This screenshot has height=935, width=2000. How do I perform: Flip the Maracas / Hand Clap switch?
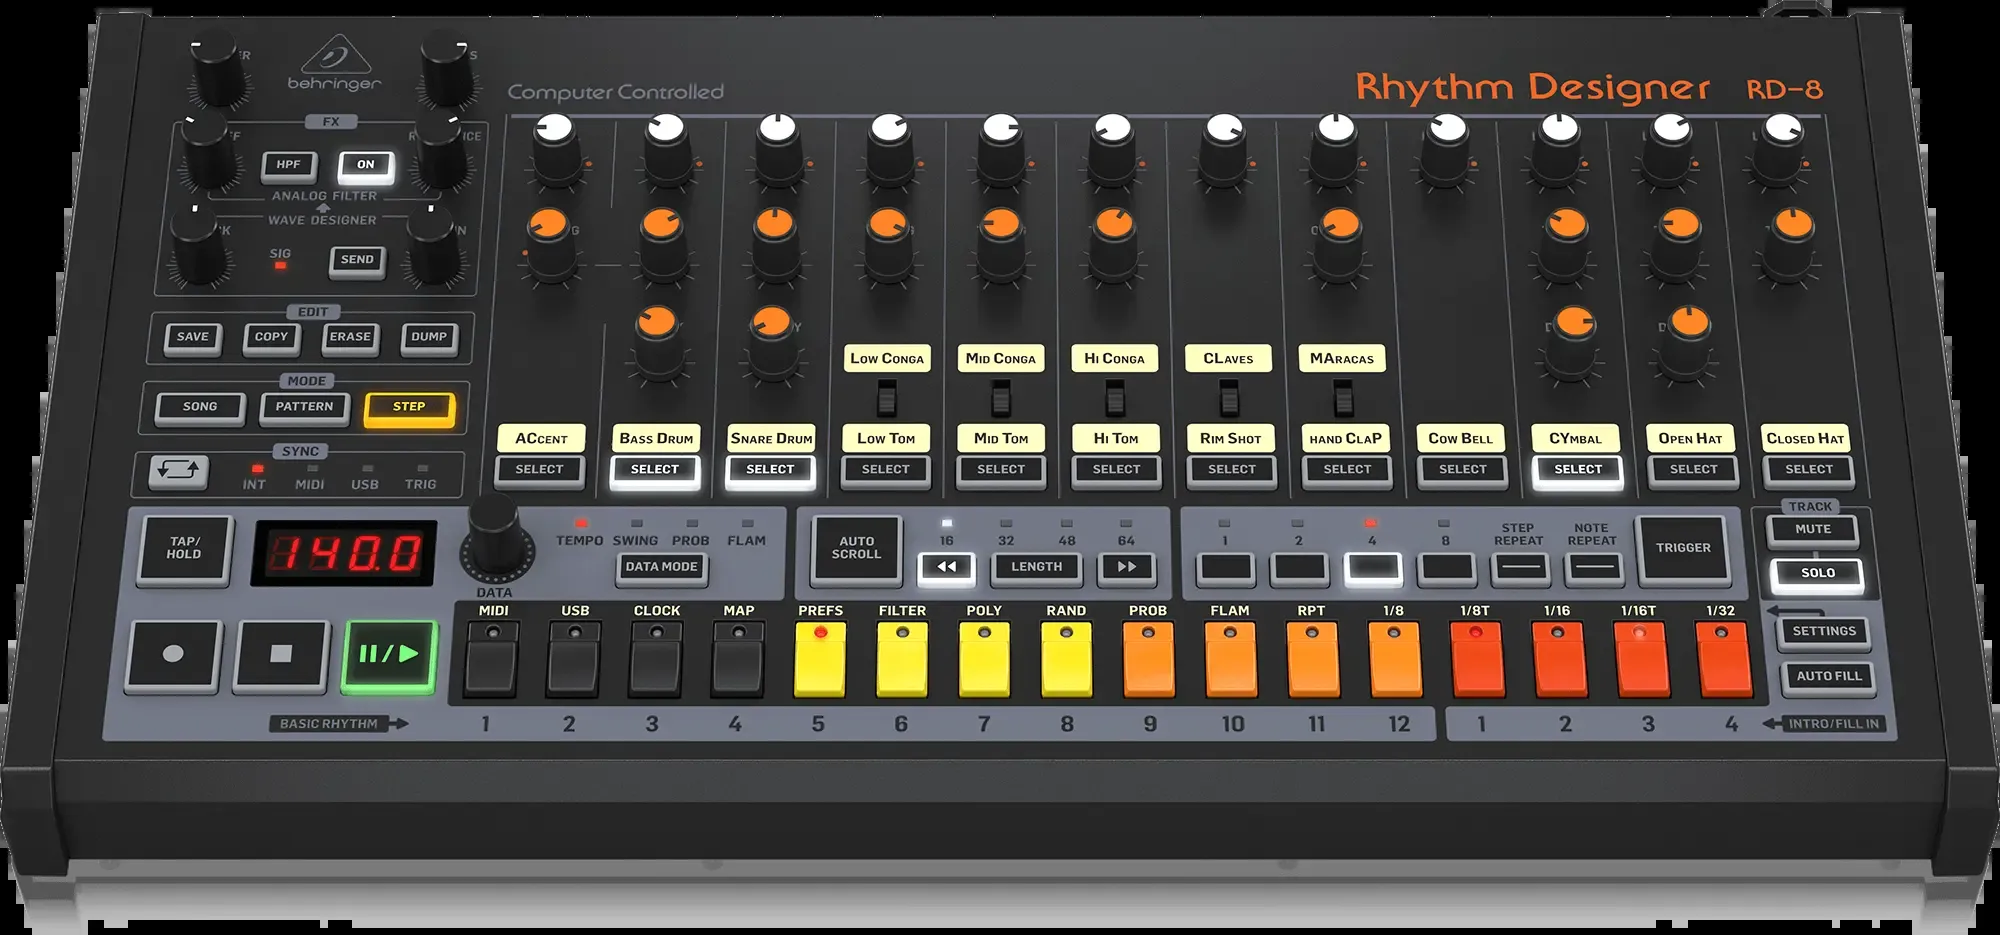1344,400
